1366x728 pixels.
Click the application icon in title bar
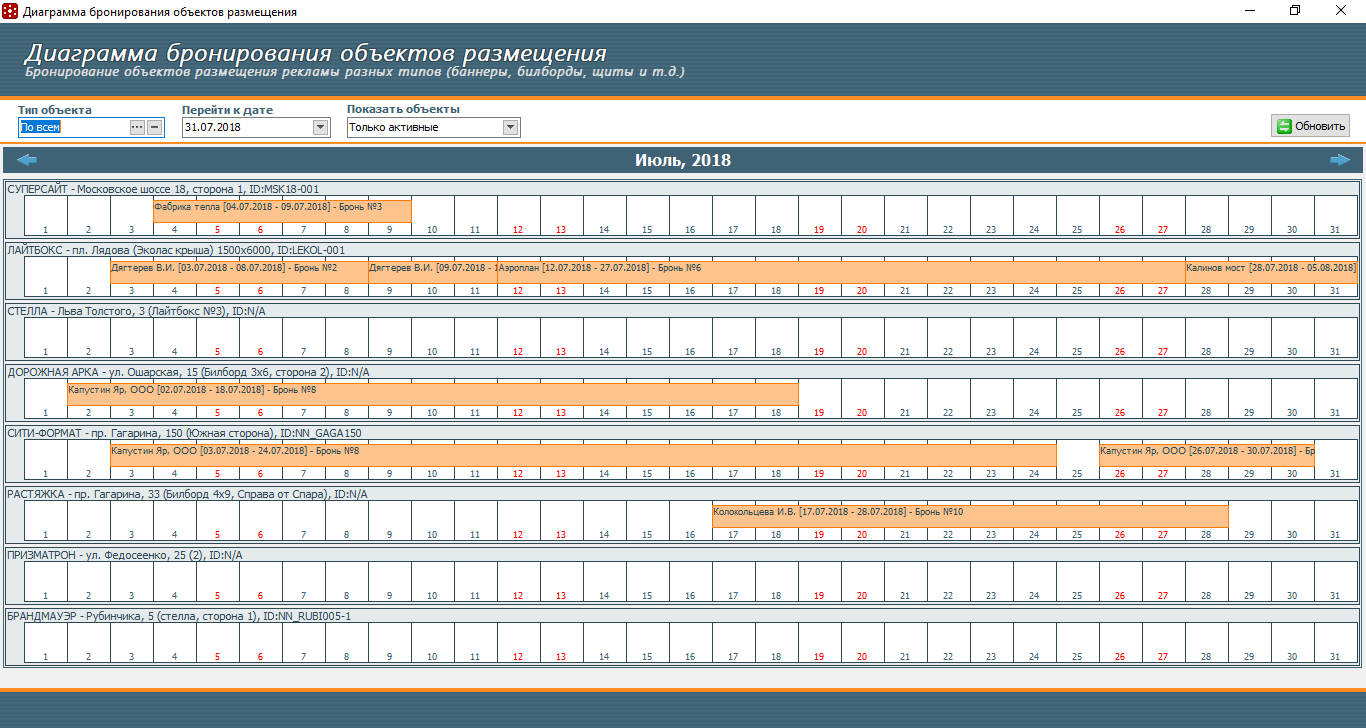click(10, 11)
